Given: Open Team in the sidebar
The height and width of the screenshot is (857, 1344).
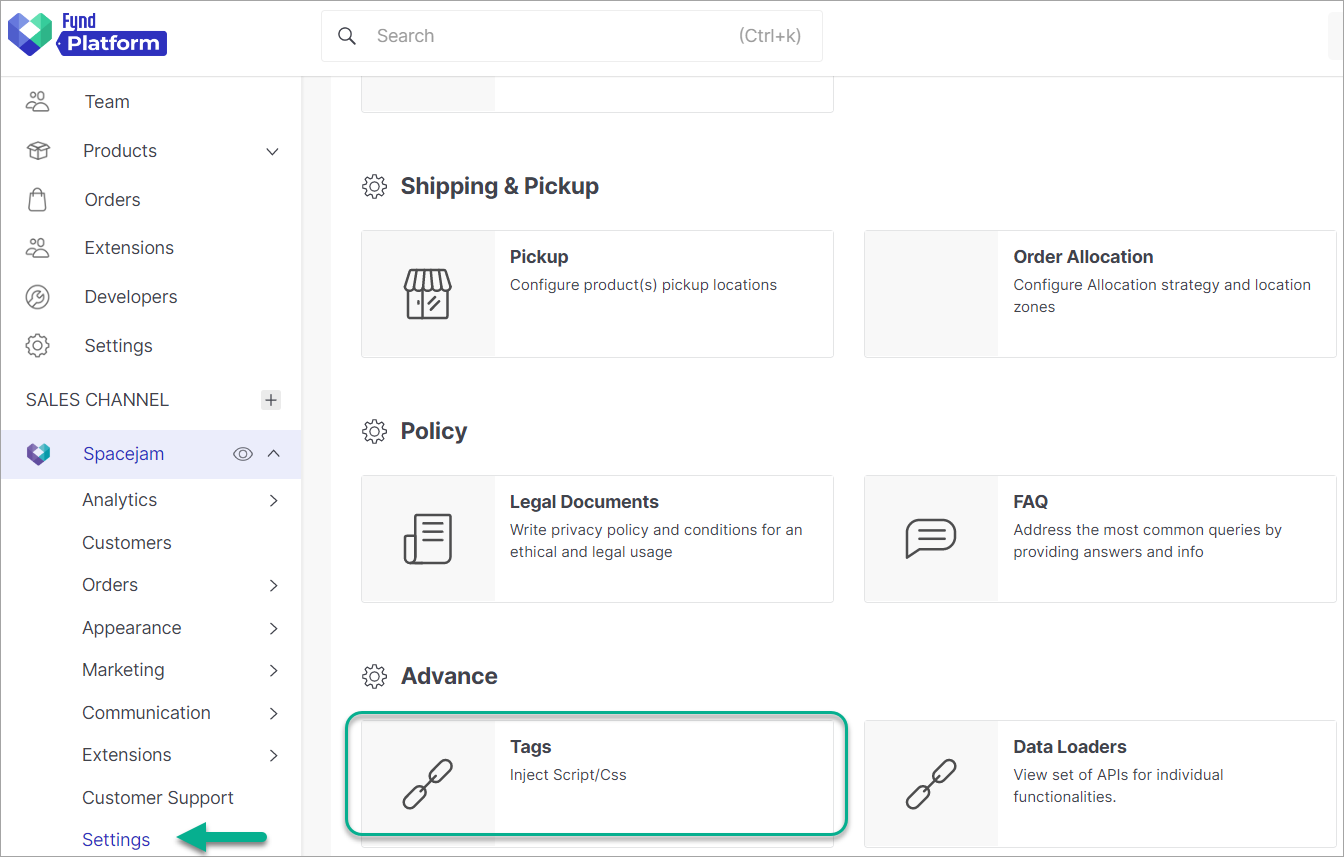Looking at the screenshot, I should coord(107,102).
